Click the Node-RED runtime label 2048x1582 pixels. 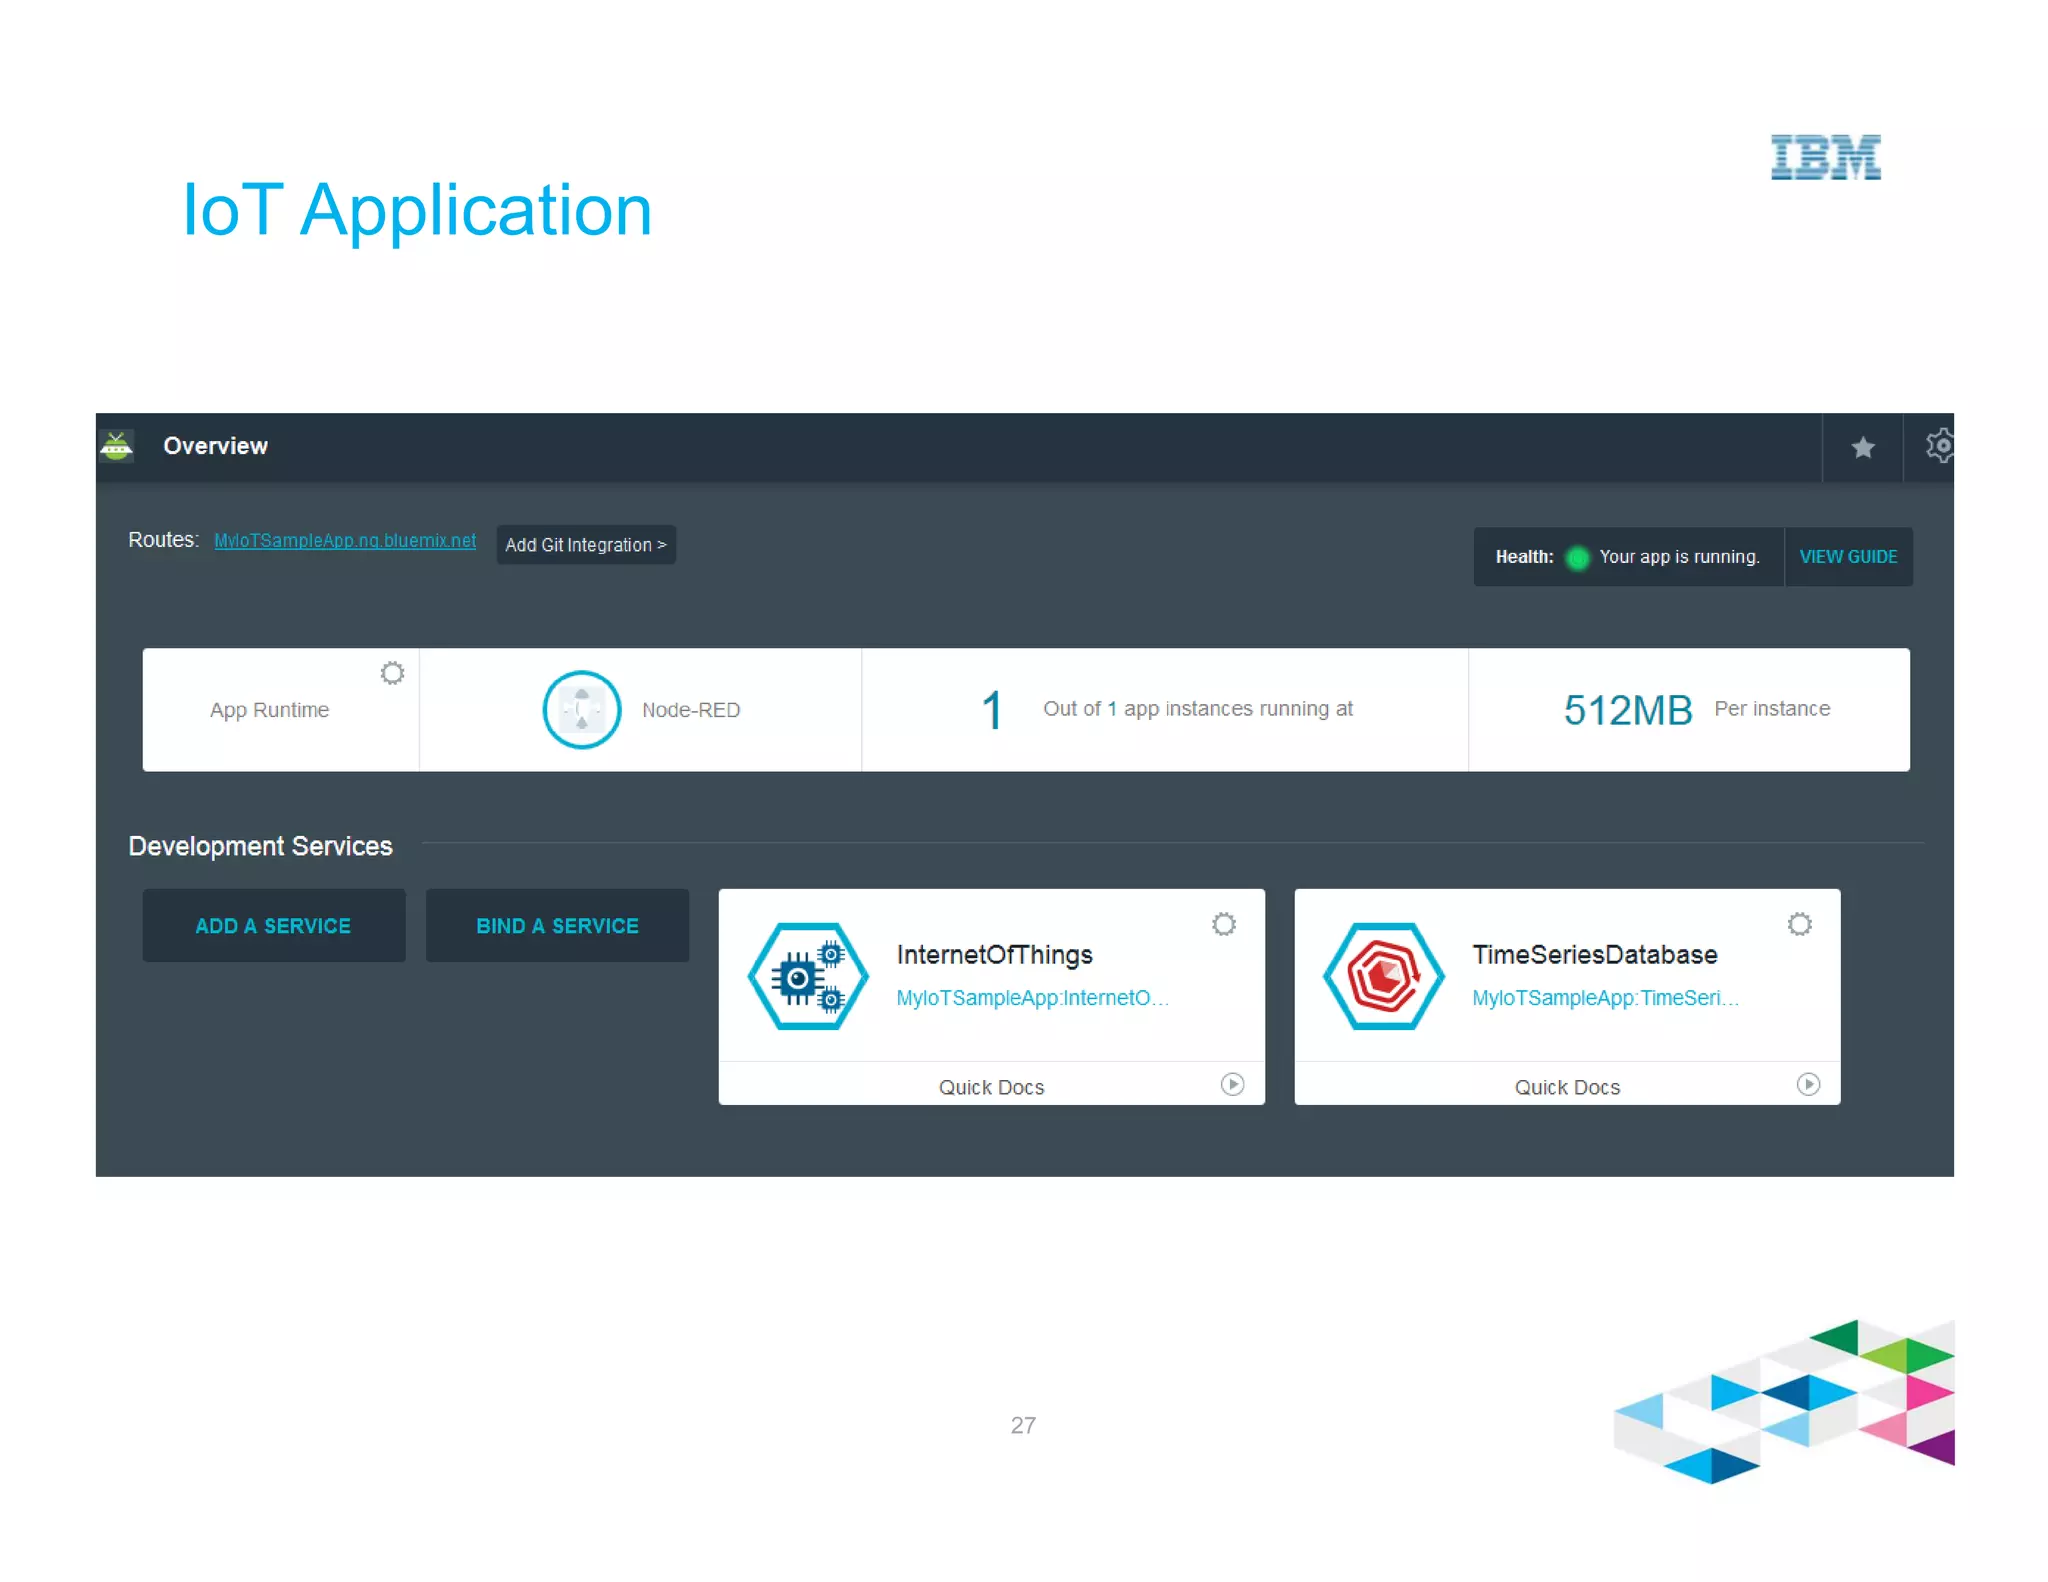pos(691,710)
